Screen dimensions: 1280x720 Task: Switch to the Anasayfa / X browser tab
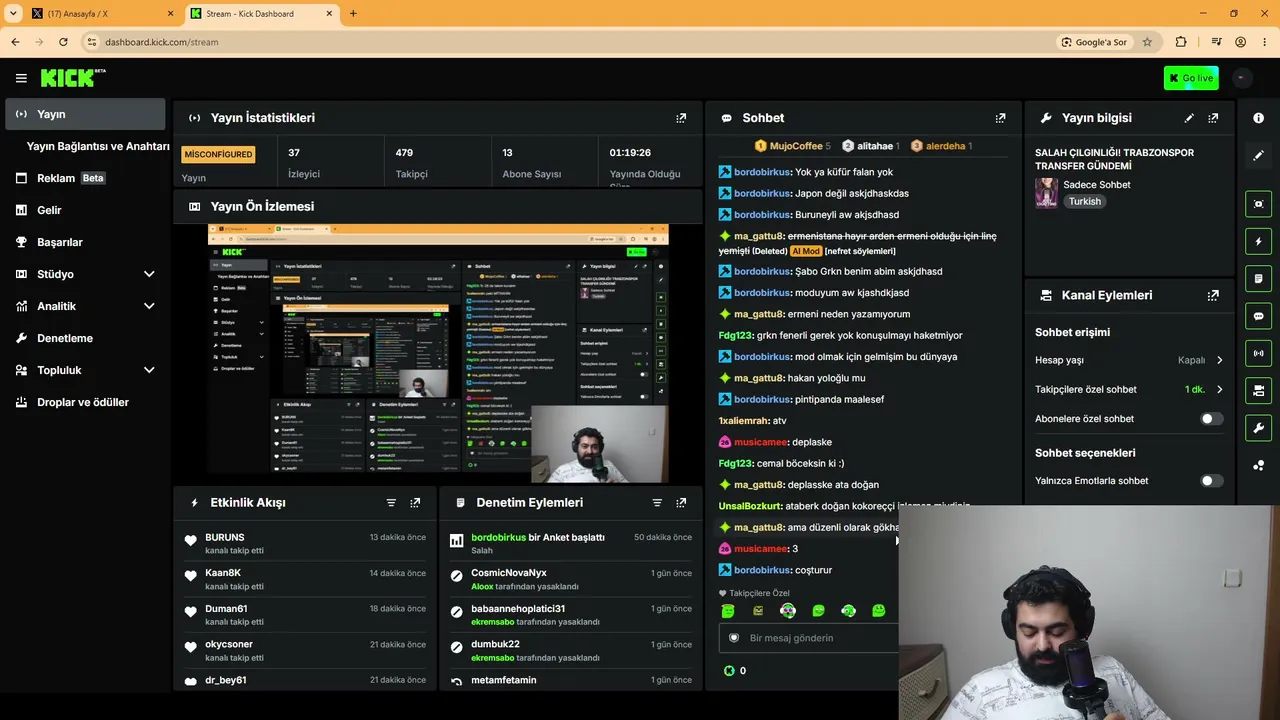pyautogui.click(x=102, y=14)
